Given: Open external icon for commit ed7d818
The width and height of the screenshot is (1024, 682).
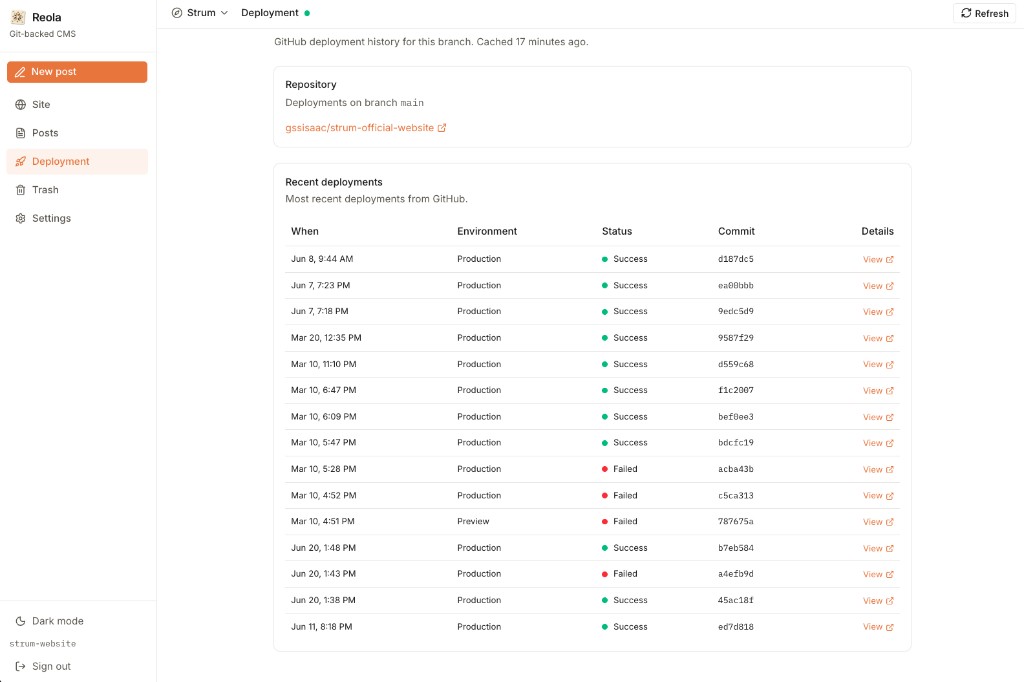Looking at the screenshot, I should pos(889,627).
